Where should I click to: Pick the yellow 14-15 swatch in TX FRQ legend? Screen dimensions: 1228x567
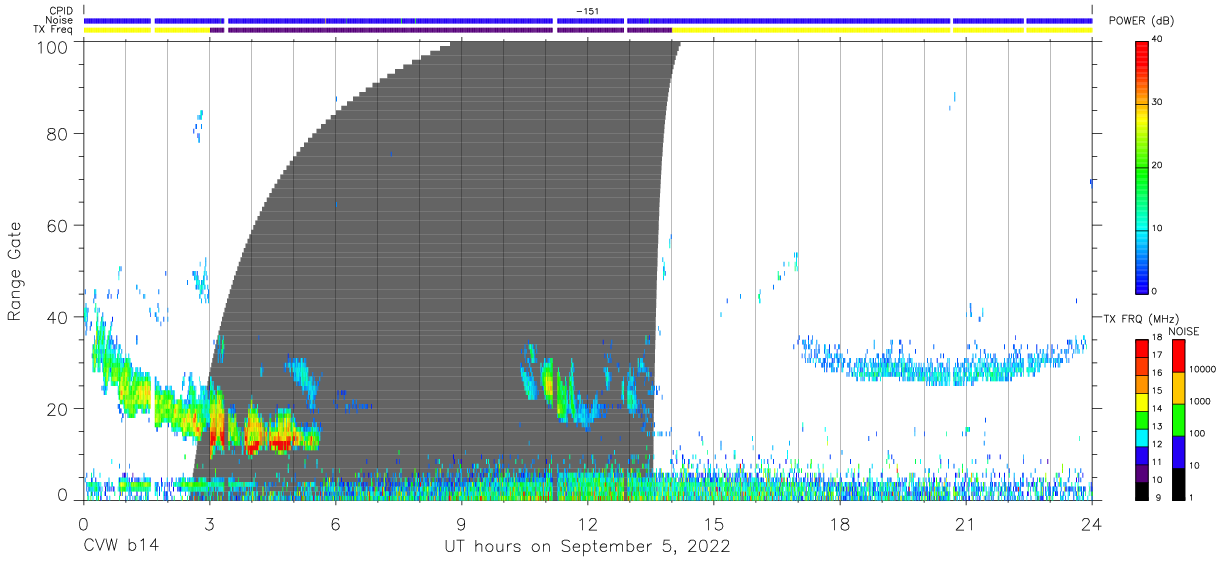click(x=1141, y=402)
